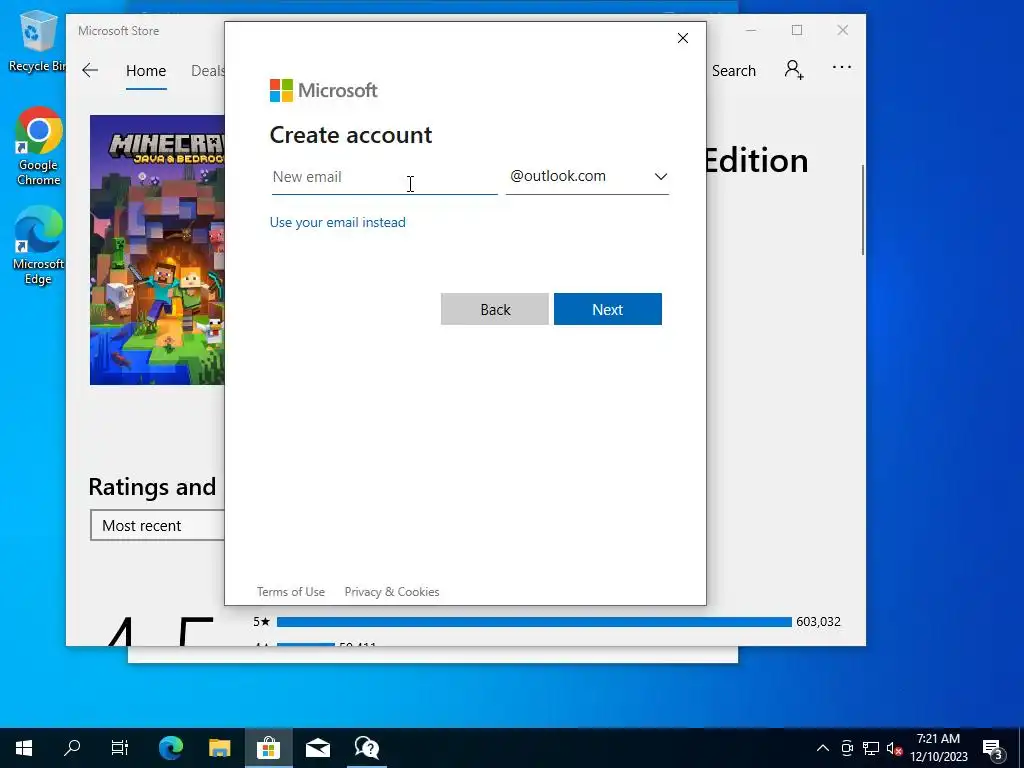Open Task View from the taskbar
This screenshot has width=1024, height=768.
[x=120, y=748]
